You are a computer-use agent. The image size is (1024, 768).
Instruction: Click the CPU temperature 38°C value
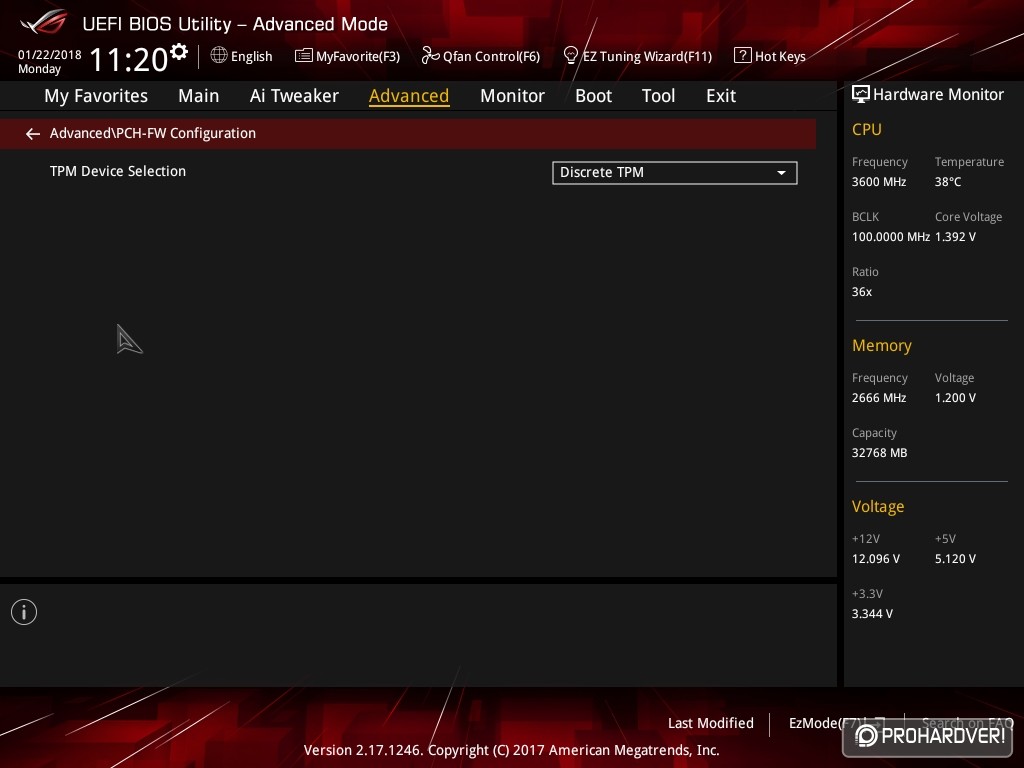click(x=948, y=182)
